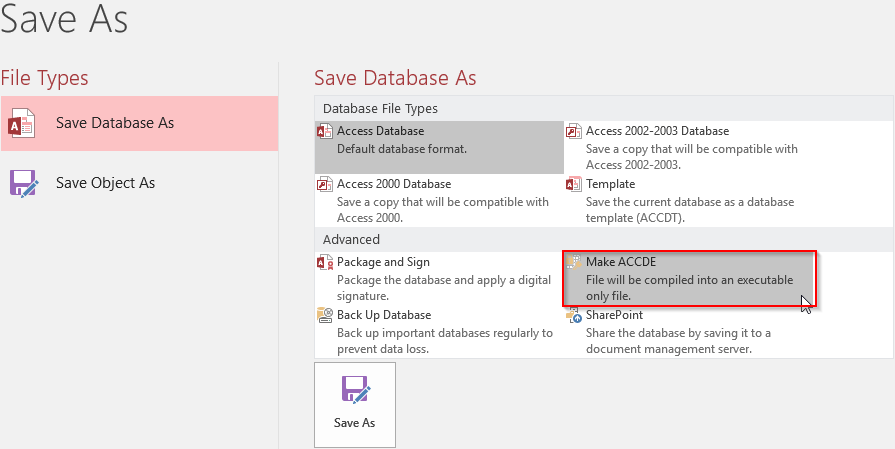Click the Save Database As icon
The width and height of the screenshot is (895, 449).
[x=22, y=124]
